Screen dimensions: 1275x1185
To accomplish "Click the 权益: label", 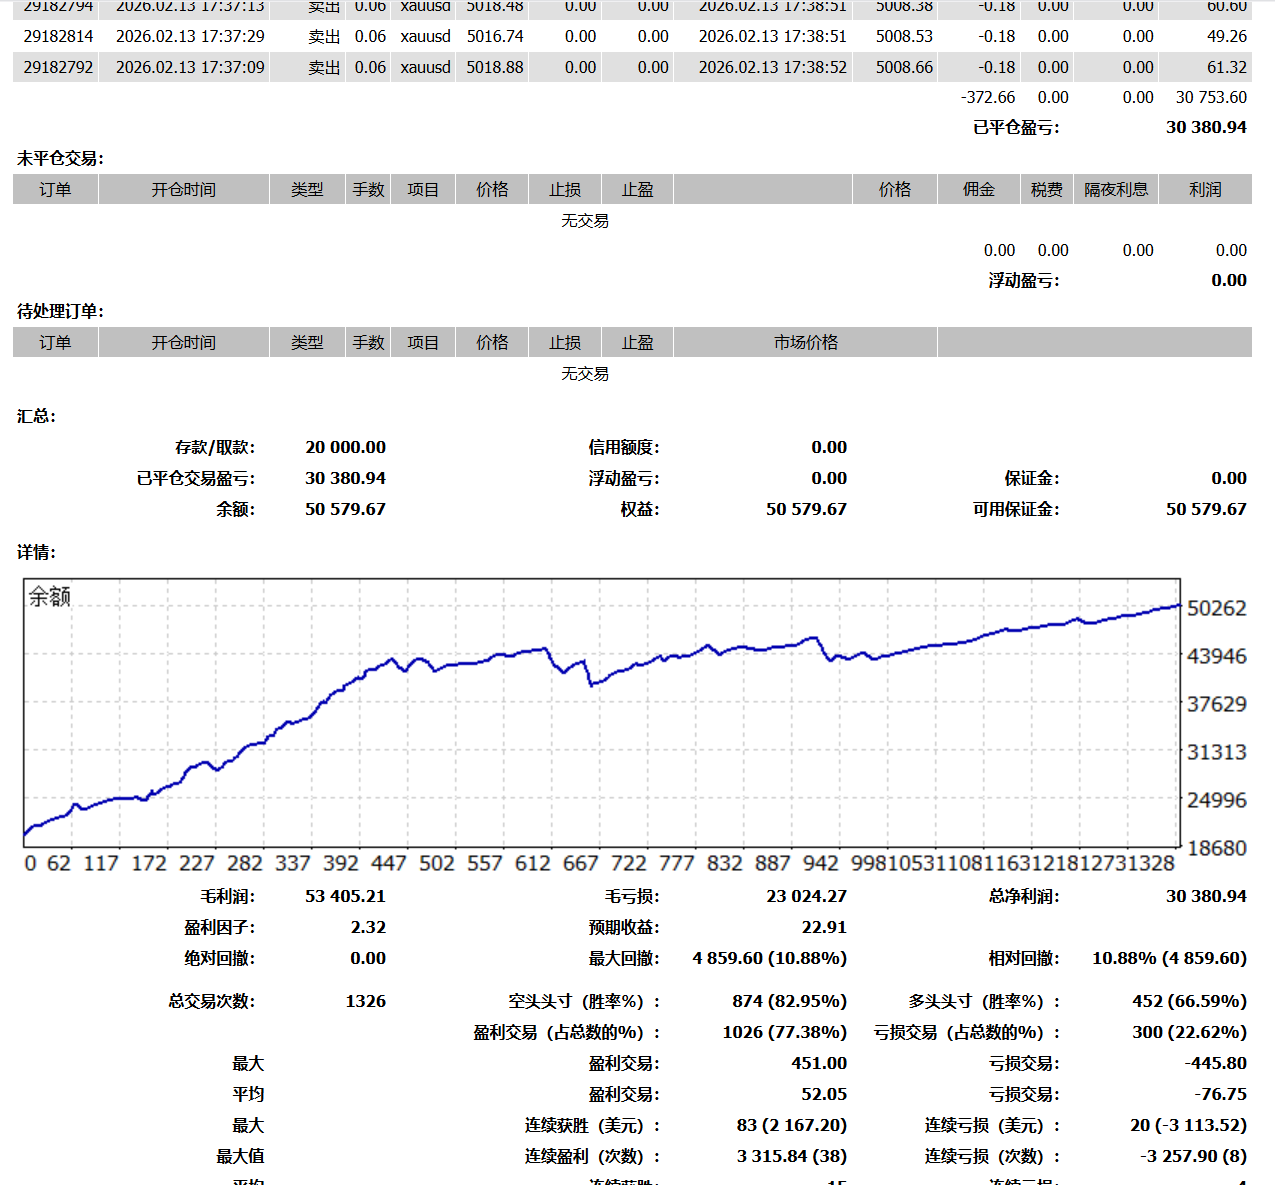I will (640, 509).
